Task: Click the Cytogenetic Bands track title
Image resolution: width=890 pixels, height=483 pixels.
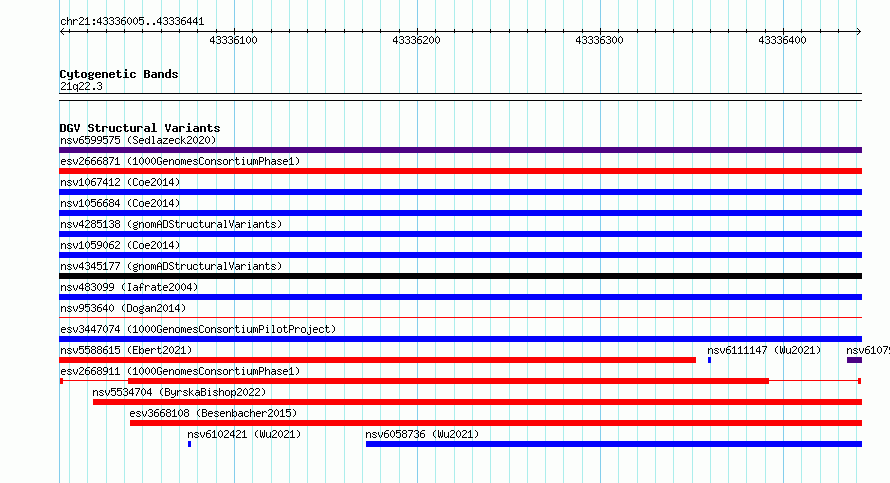Action: 119,74
